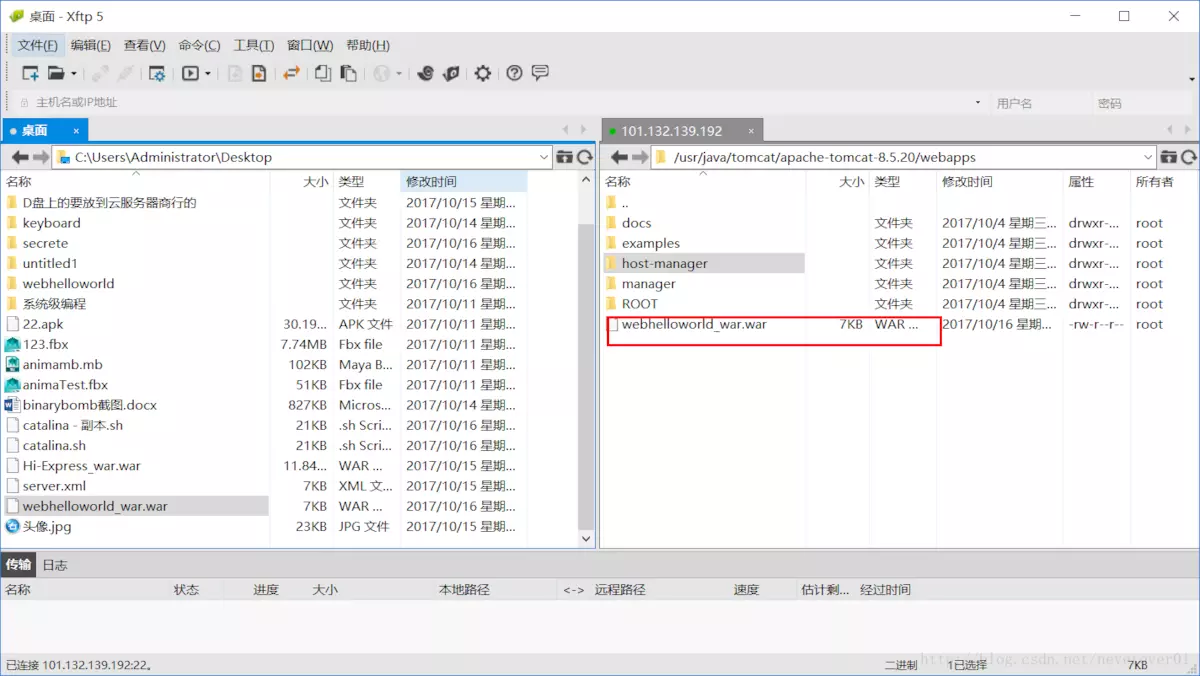This screenshot has width=1200, height=676.
Task: Open the 工具(T) menu
Action: click(253, 45)
